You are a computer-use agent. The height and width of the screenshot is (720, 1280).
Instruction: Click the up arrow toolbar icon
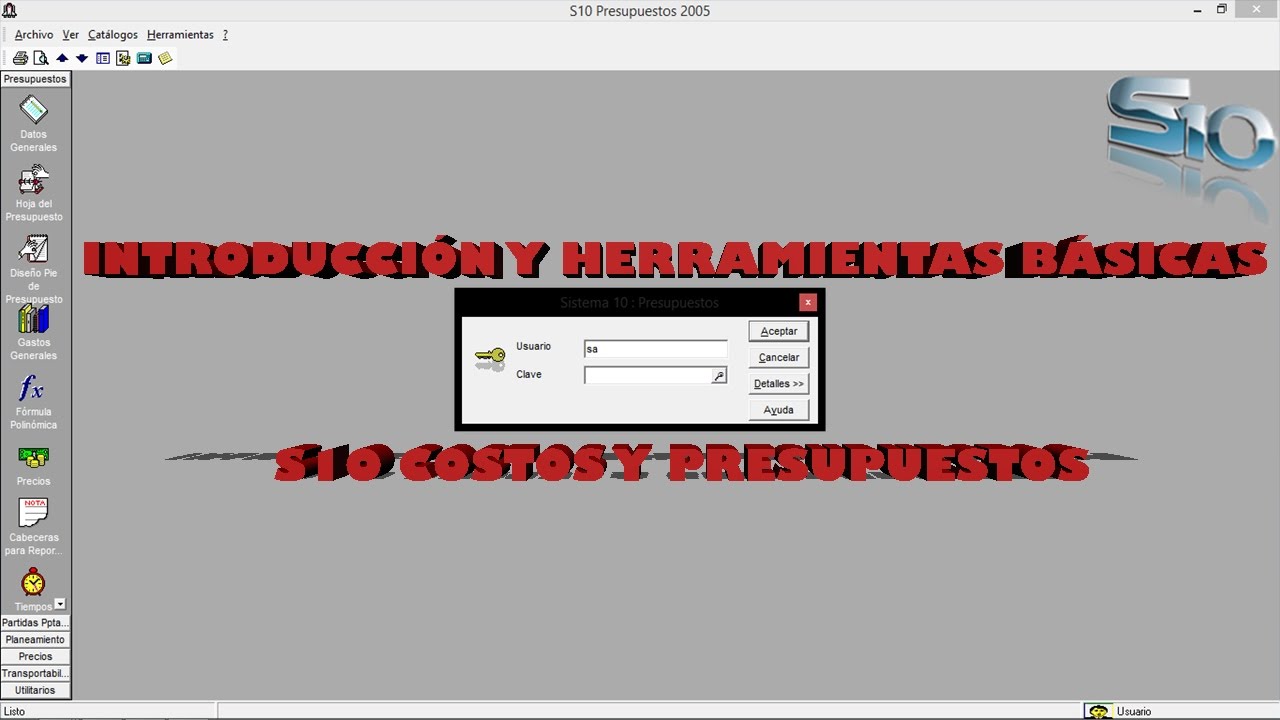click(x=62, y=58)
